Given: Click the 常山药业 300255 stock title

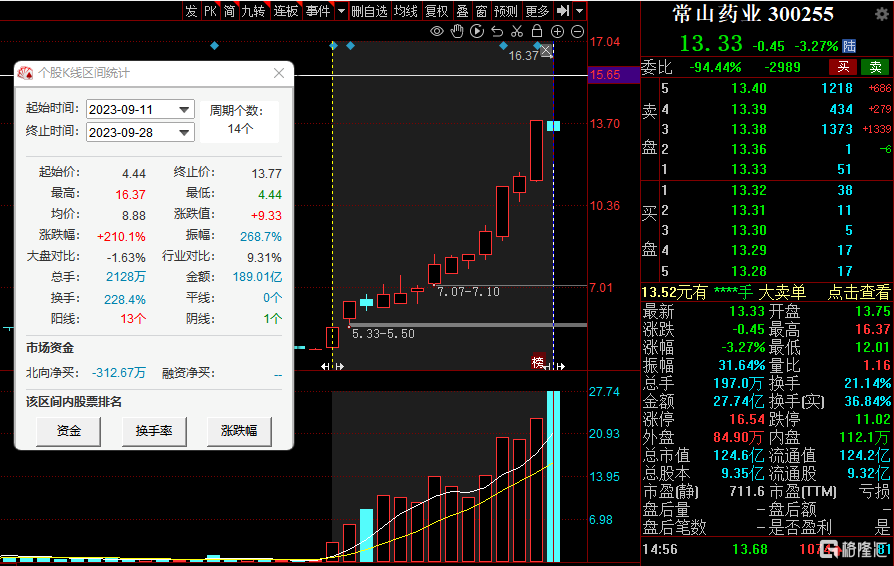Looking at the screenshot, I should tap(753, 14).
